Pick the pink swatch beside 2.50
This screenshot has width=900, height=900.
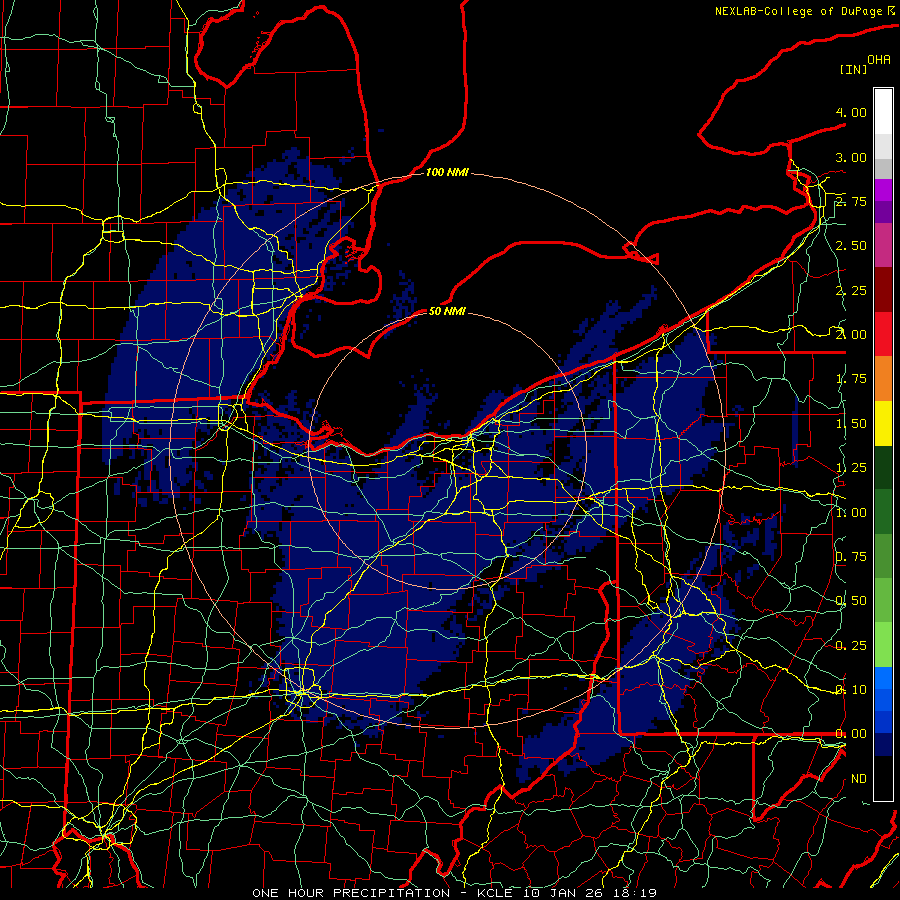click(x=883, y=245)
